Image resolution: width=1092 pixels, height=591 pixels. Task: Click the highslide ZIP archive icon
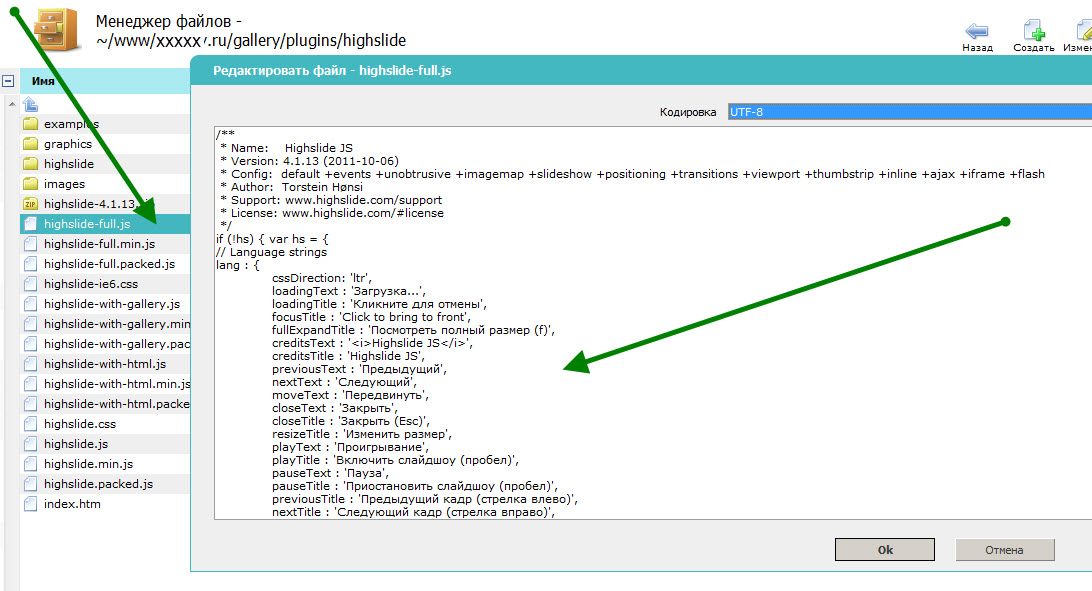30,204
